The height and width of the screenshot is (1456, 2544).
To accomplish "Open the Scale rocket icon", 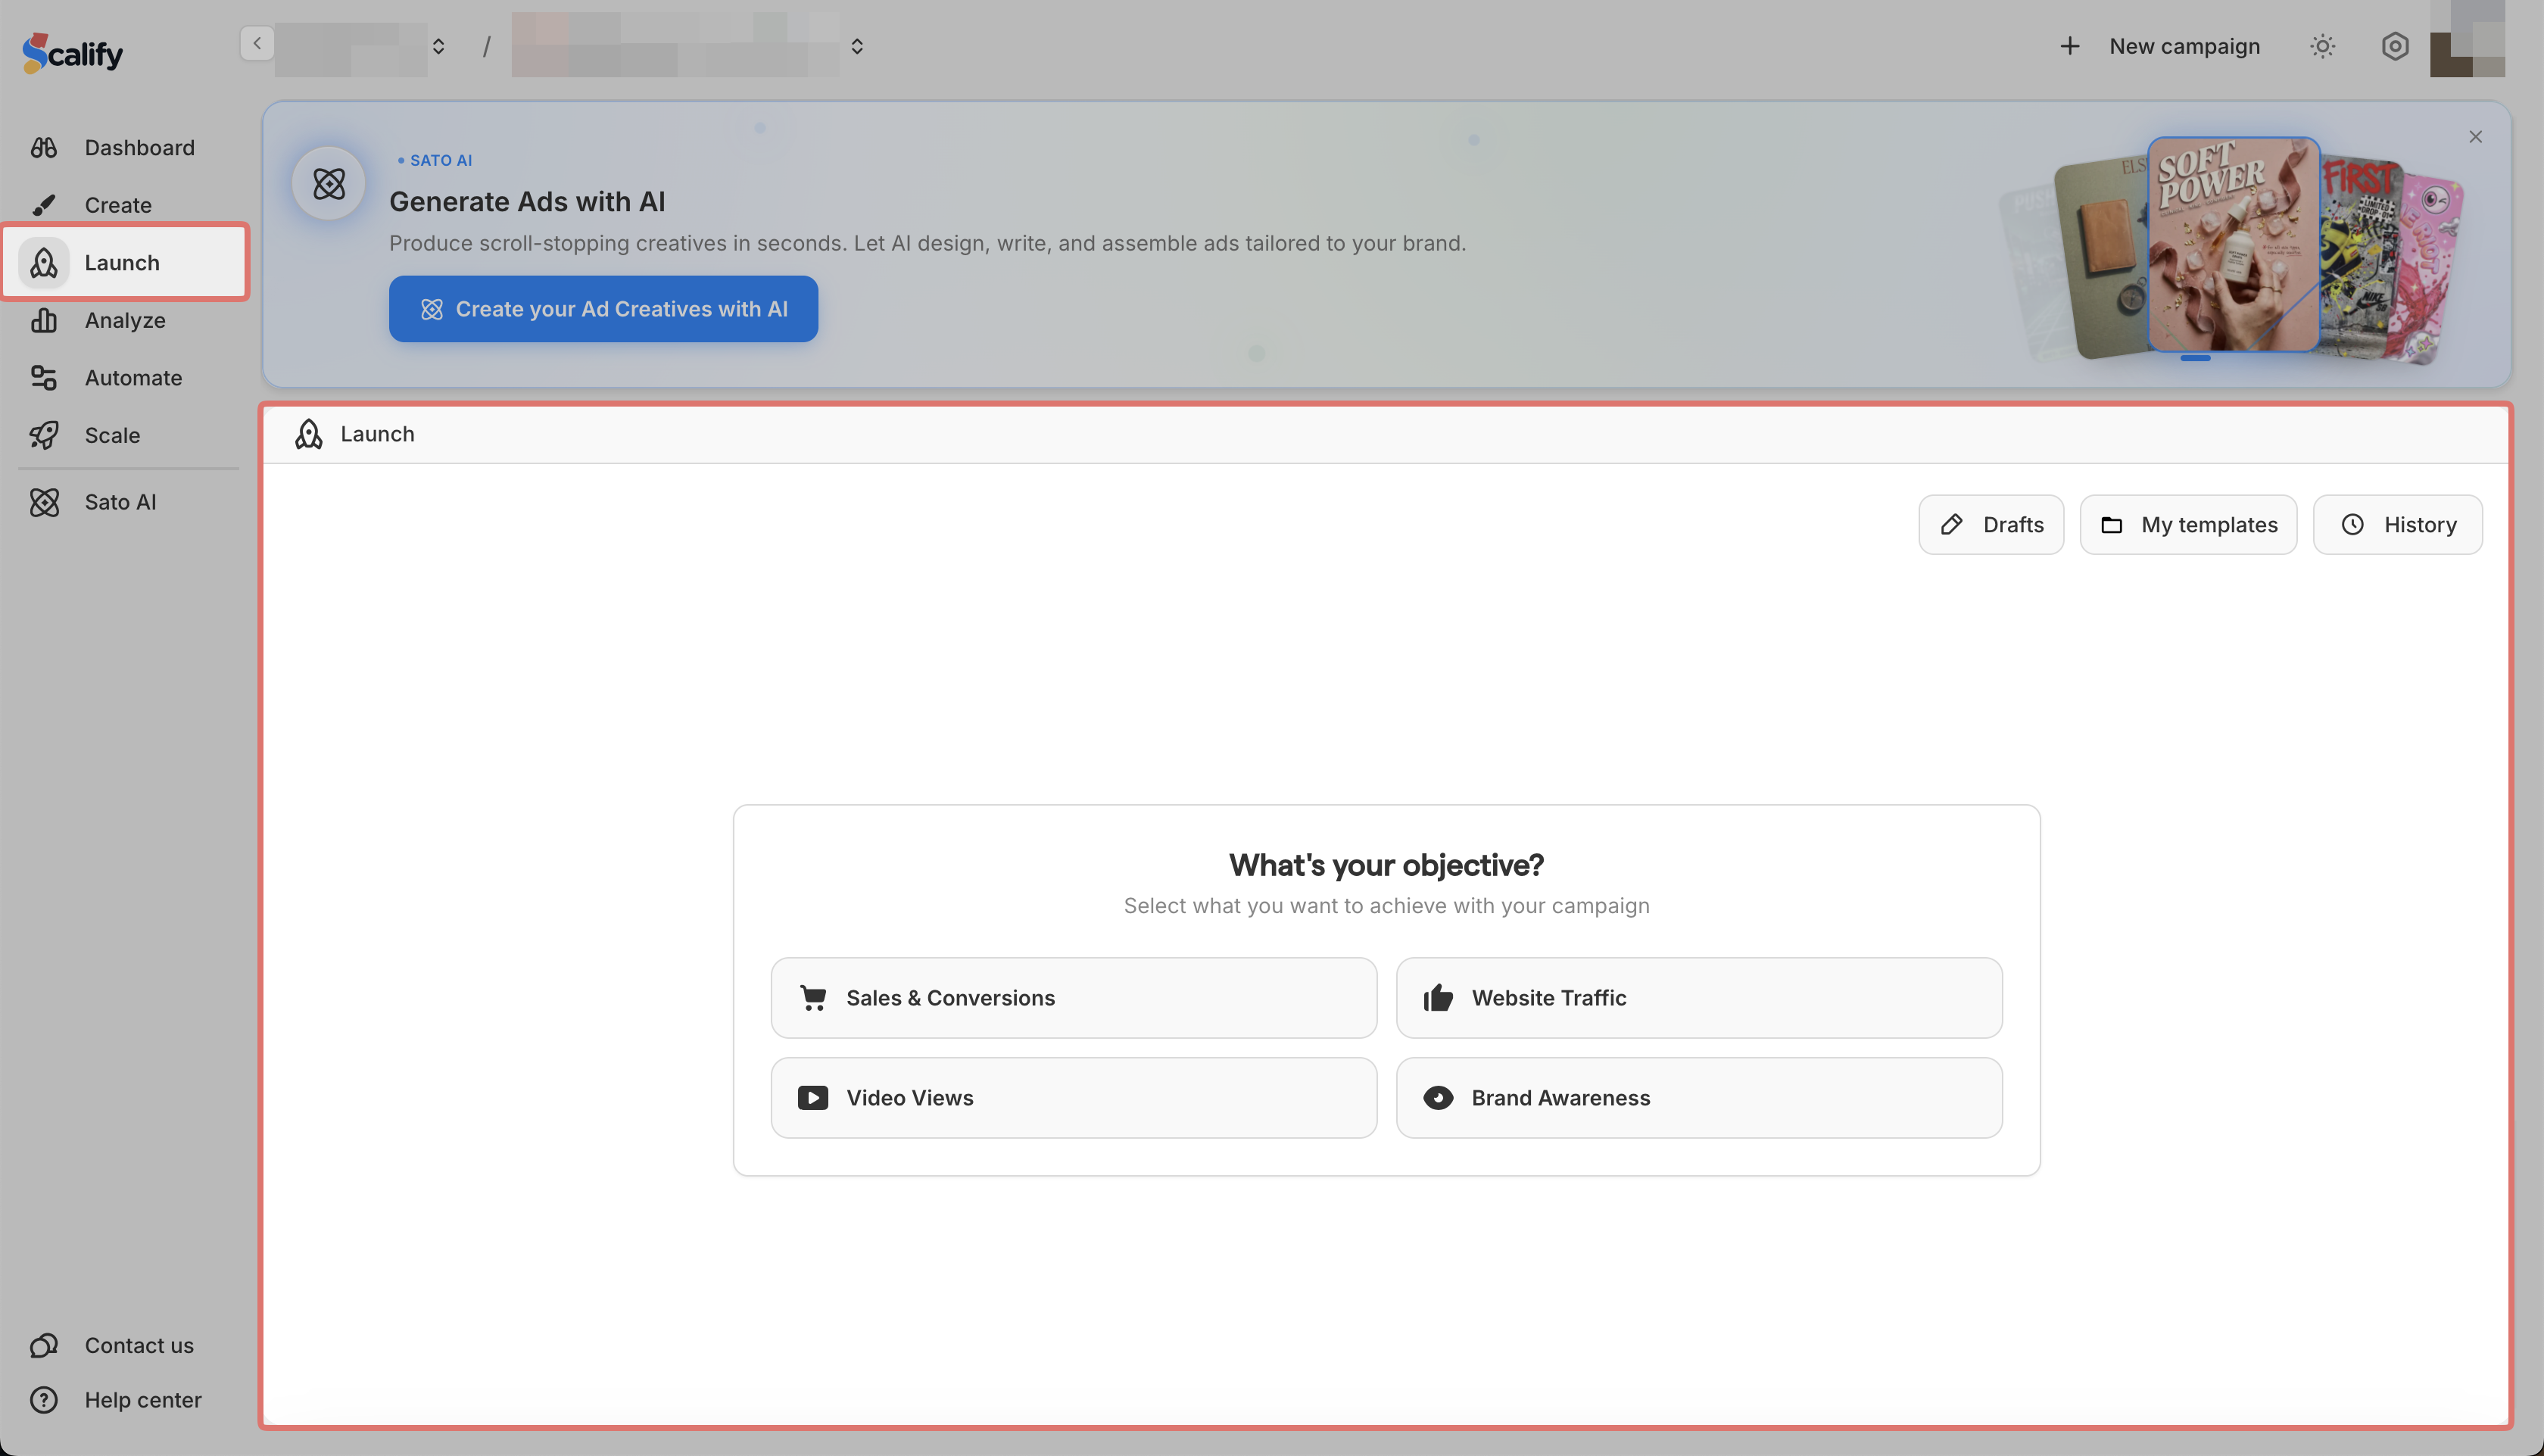I will [x=43, y=435].
